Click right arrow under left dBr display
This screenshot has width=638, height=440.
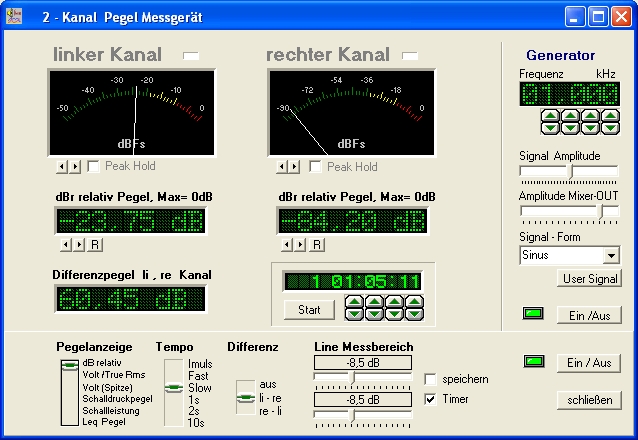point(77,244)
